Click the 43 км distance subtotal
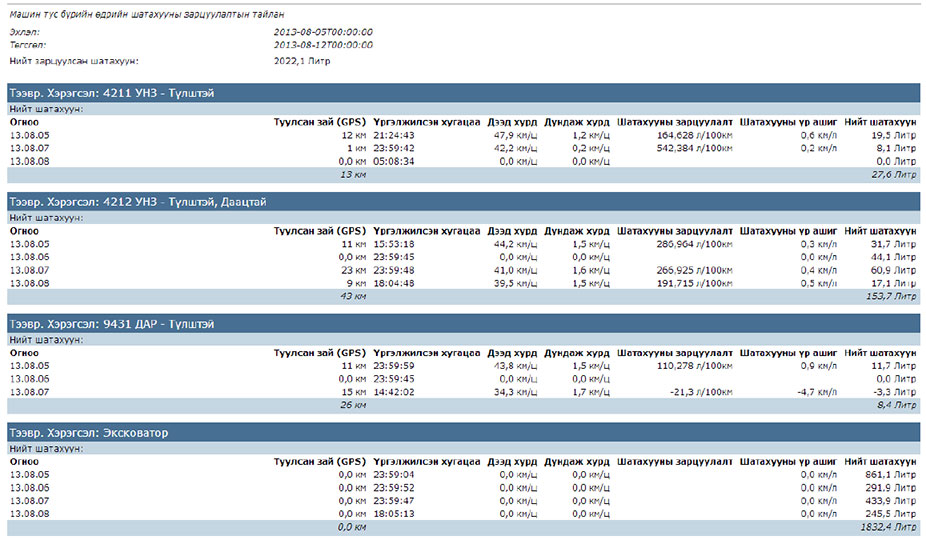This screenshot has height=544, width=926. coord(353,296)
